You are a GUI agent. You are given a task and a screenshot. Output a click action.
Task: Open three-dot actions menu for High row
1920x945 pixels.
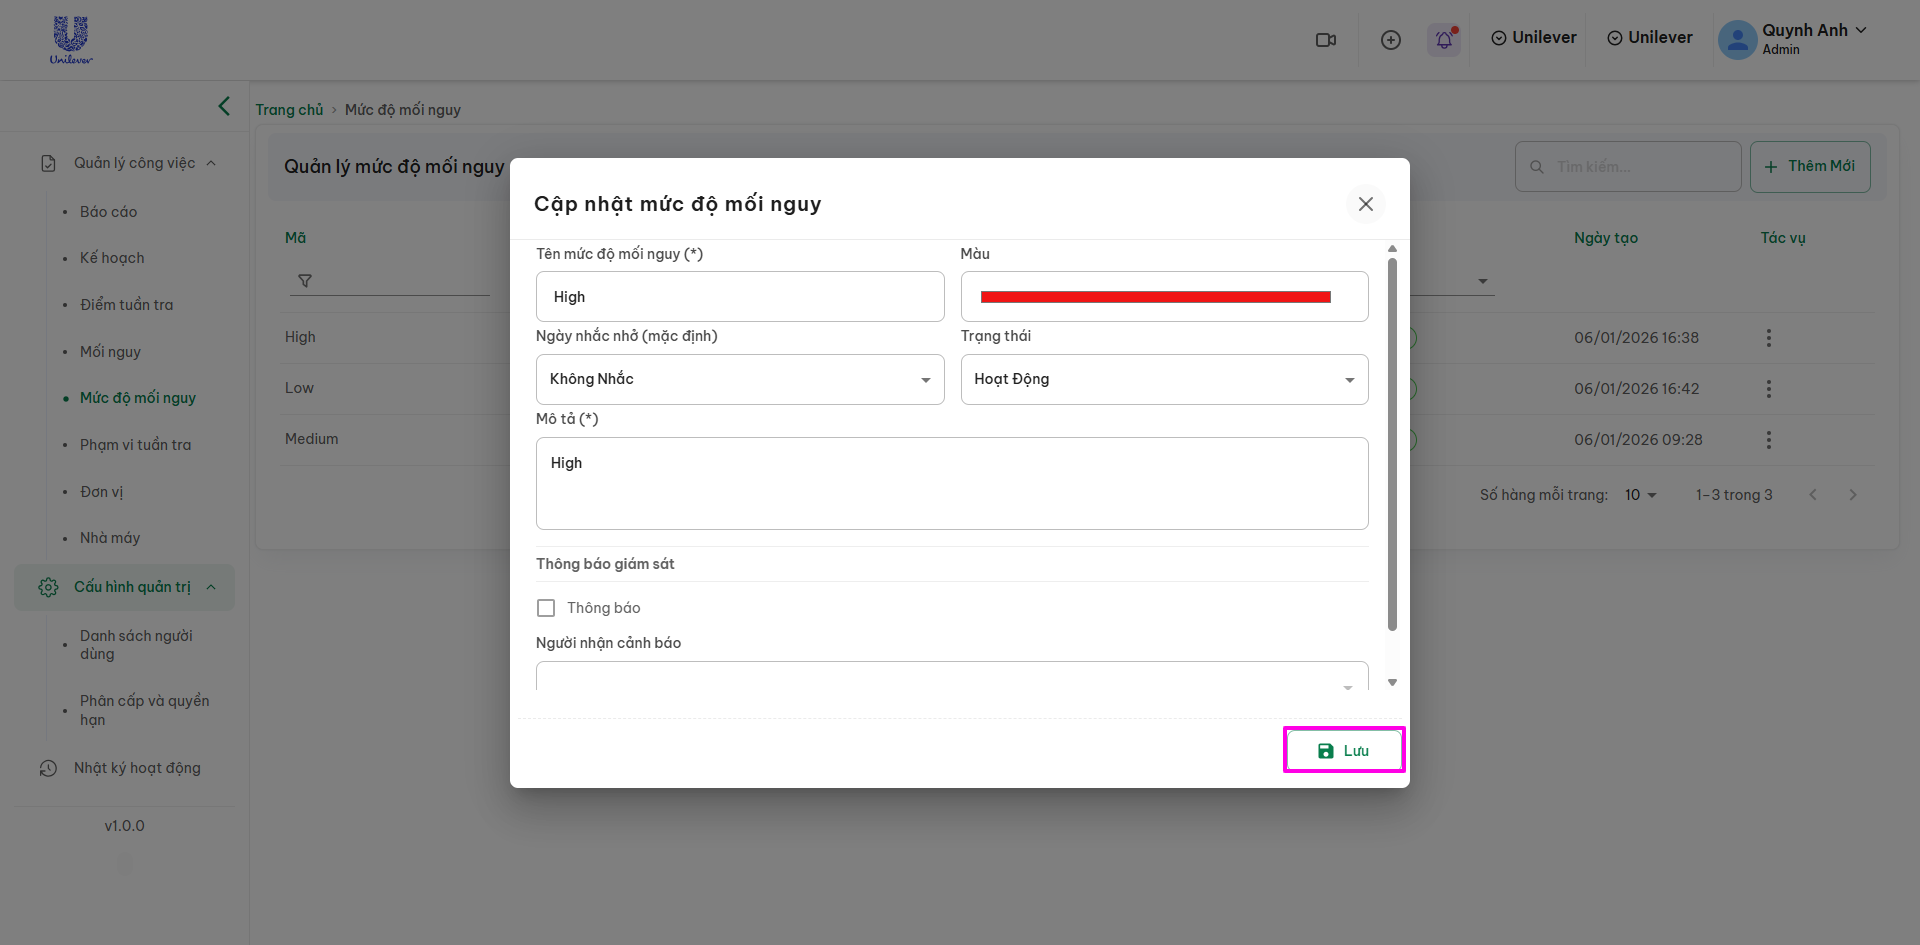click(1768, 338)
